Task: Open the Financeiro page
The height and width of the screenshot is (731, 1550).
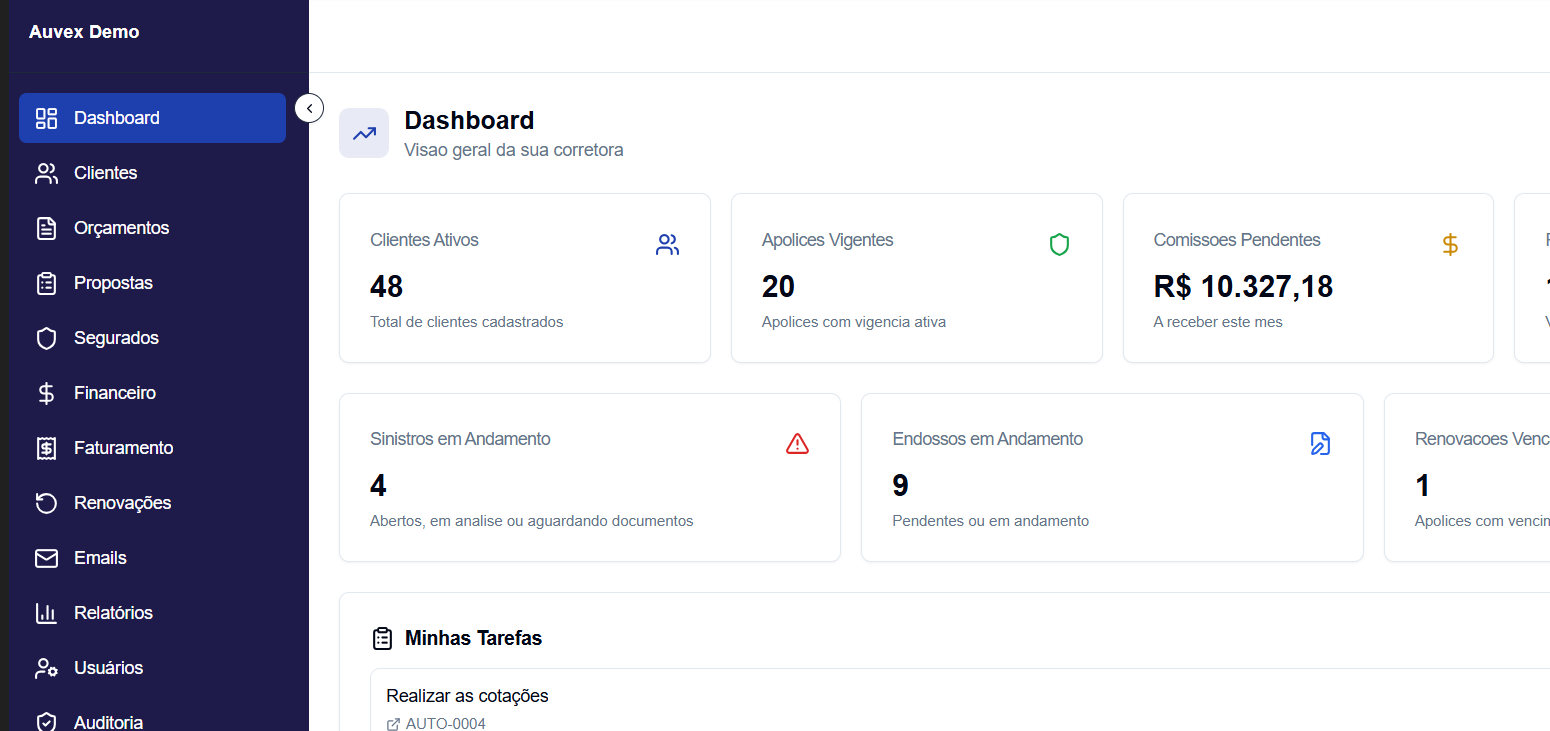Action: [152, 393]
